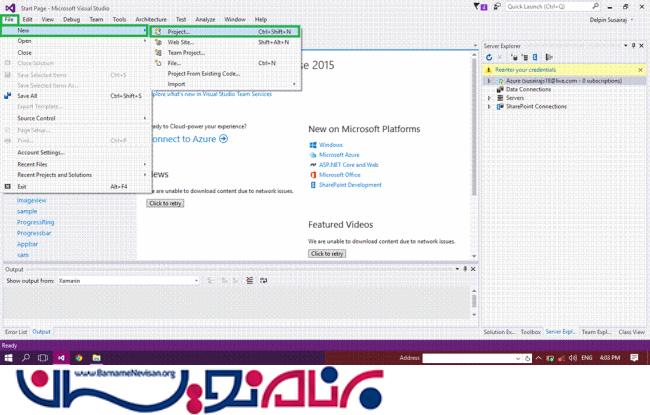This screenshot has width=650, height=415.
Task: Refresh the Server Explorer
Action: 489,57
